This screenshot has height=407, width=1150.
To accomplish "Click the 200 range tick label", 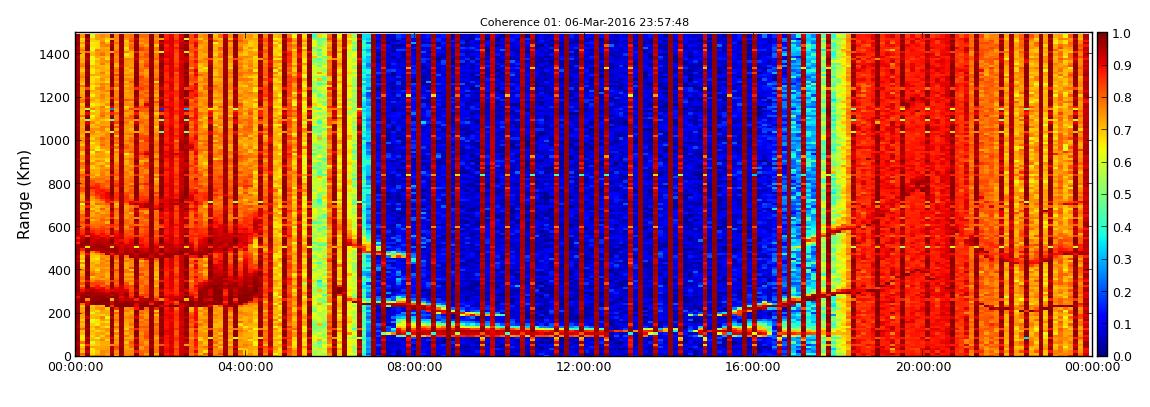I will coord(58,314).
